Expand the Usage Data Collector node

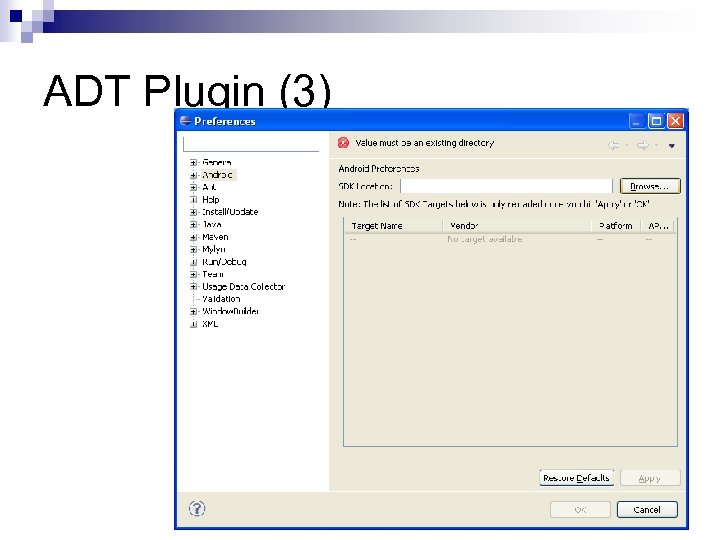193,287
